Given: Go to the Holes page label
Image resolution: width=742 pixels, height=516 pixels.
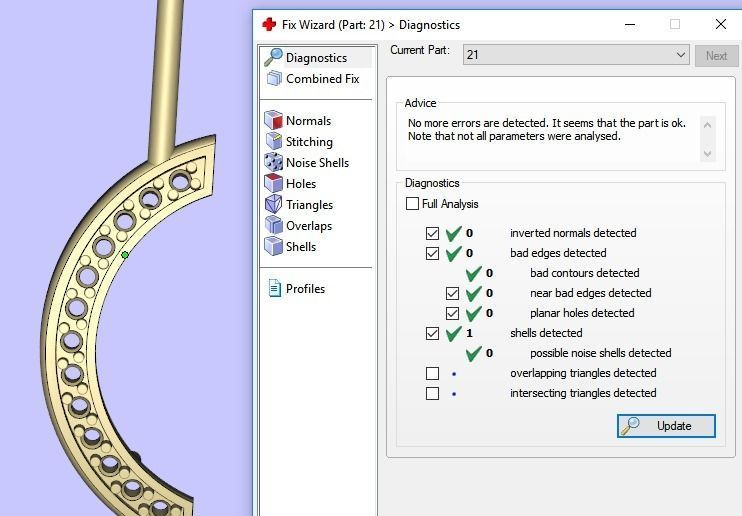Looking at the screenshot, I should coord(301,183).
